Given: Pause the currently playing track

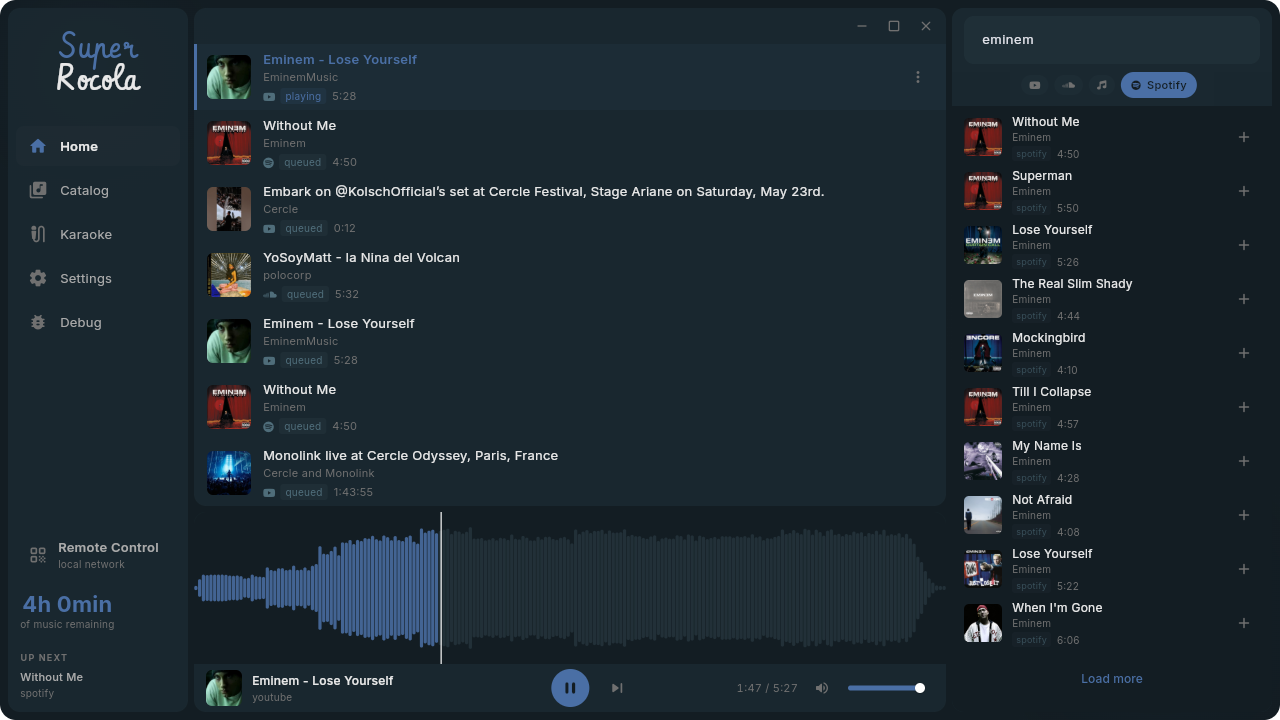Looking at the screenshot, I should coord(570,688).
